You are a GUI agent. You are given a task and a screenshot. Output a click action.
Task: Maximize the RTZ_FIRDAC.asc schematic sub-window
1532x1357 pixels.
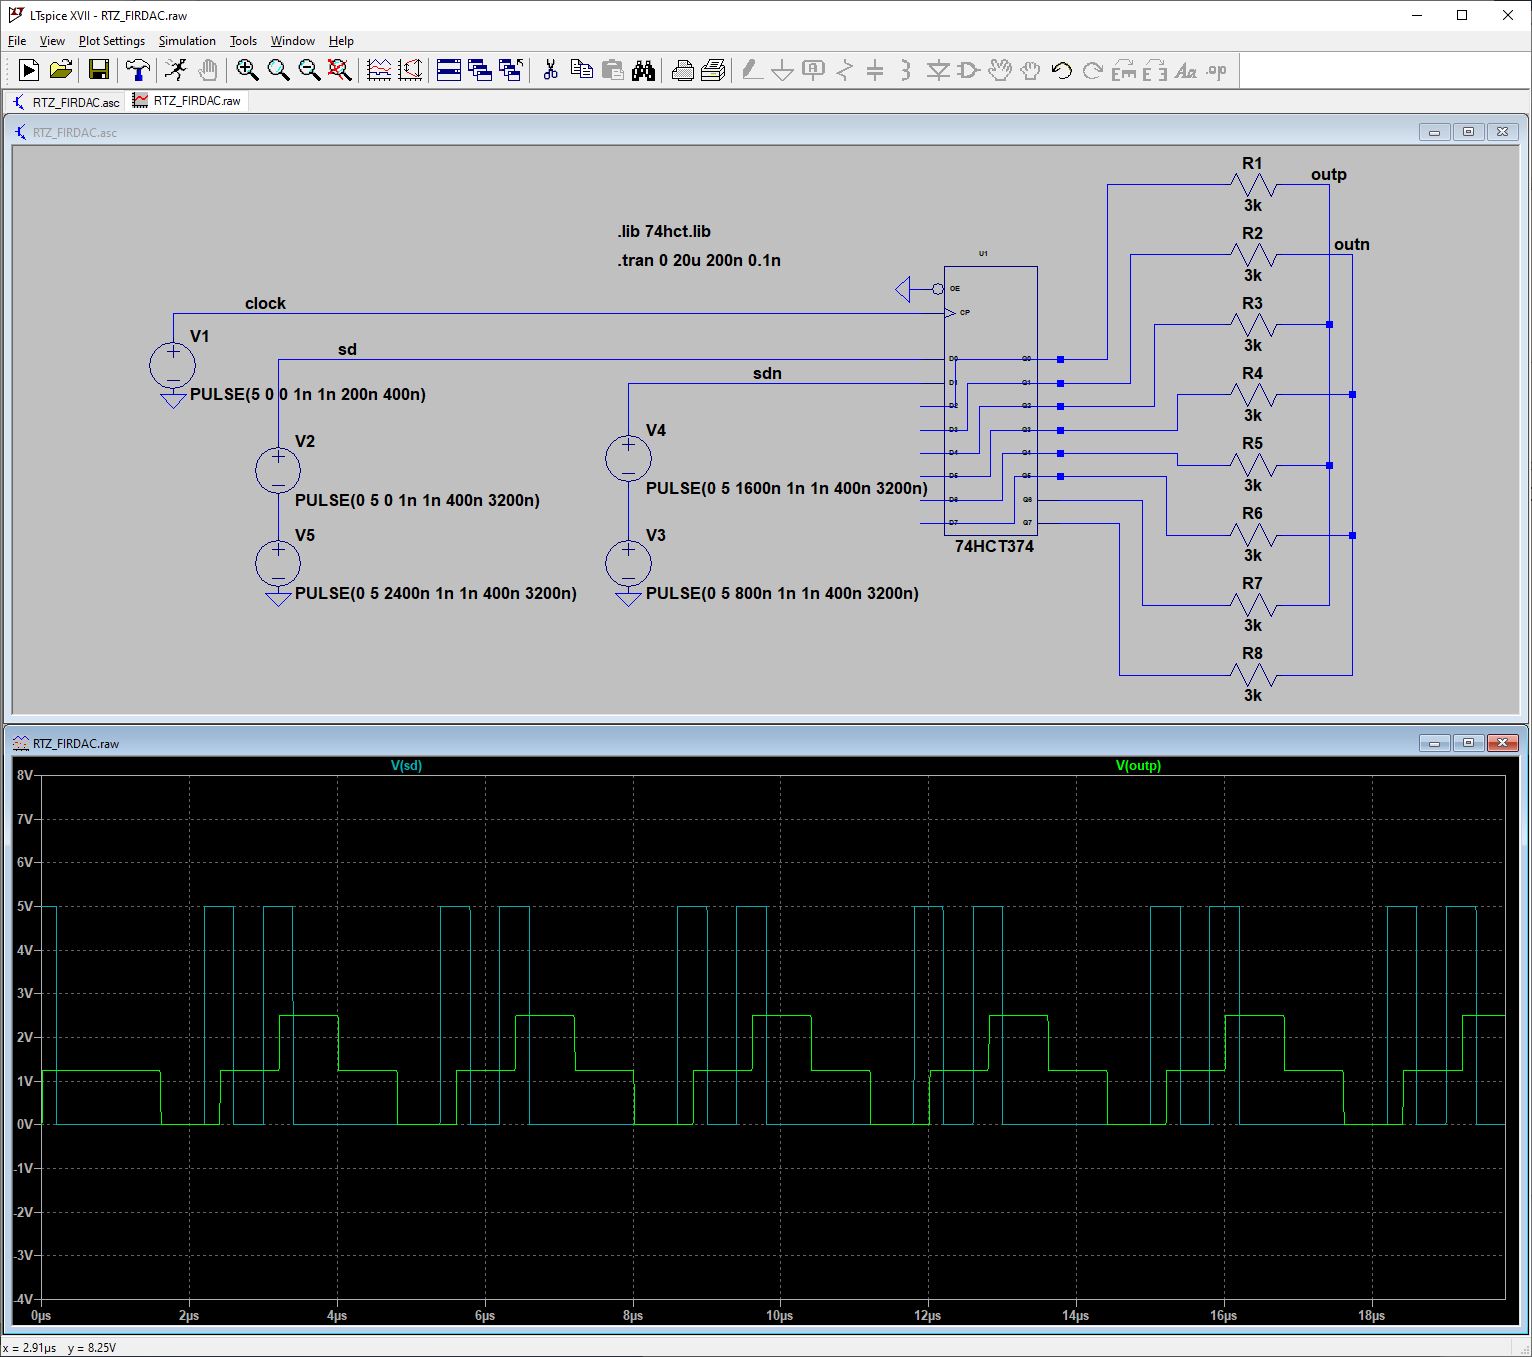(x=1468, y=132)
